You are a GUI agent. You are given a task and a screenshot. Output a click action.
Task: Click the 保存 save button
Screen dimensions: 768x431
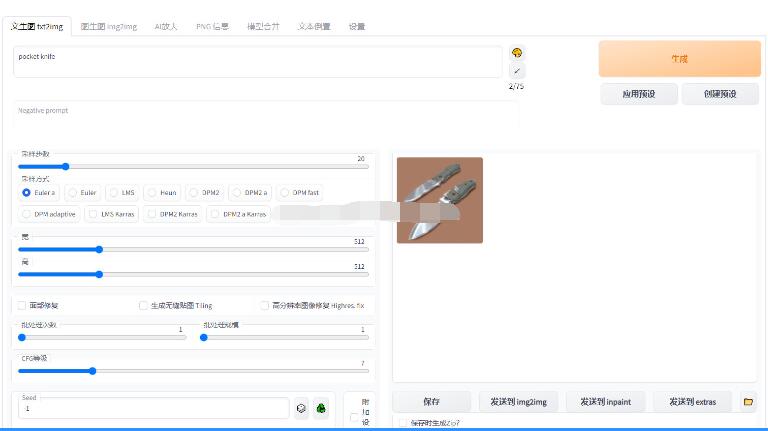tap(431, 402)
